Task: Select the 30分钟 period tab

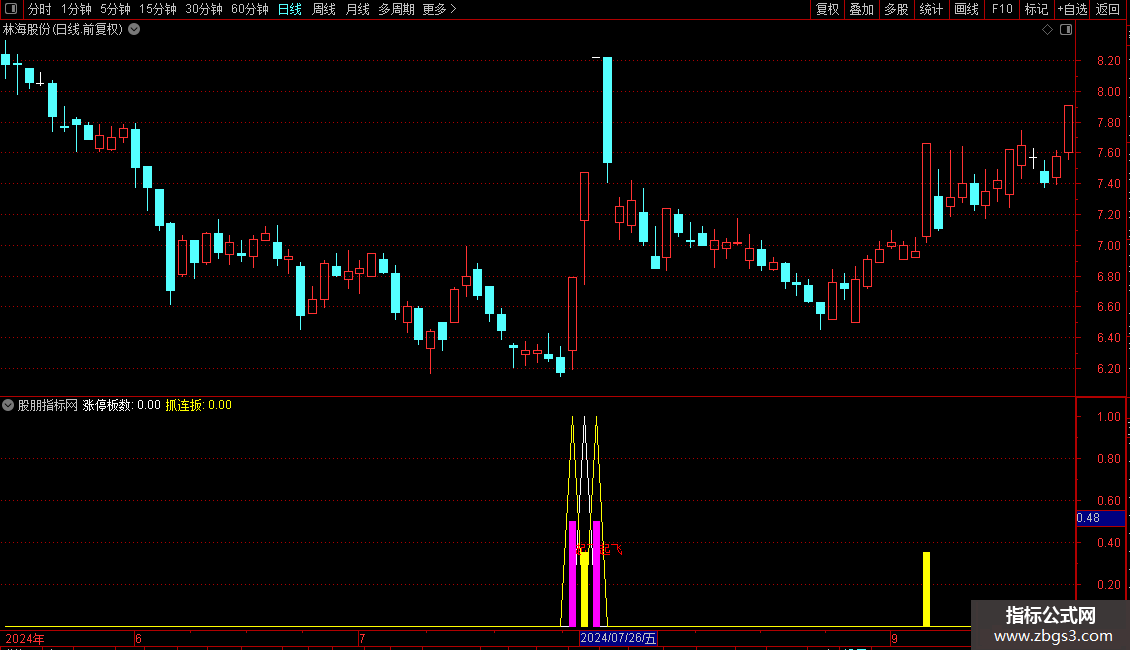Action: [x=203, y=9]
